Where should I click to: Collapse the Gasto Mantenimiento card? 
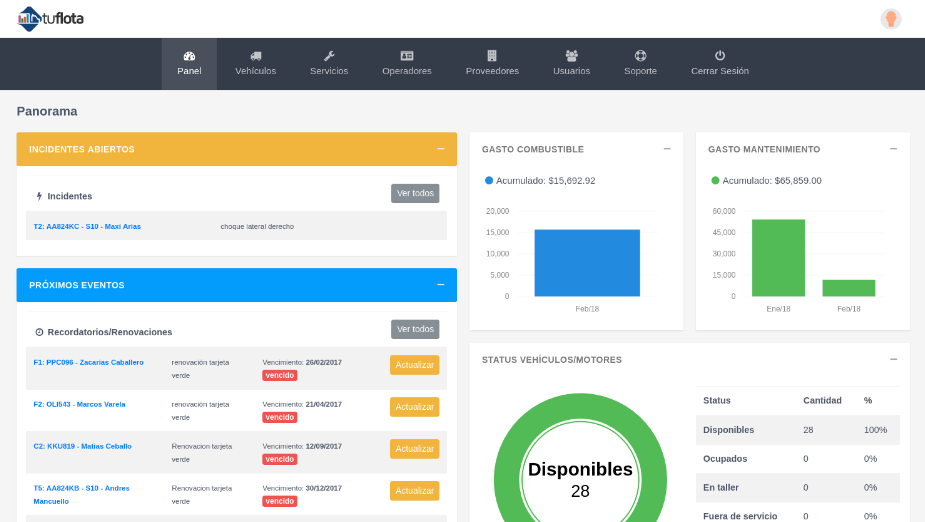tap(893, 149)
